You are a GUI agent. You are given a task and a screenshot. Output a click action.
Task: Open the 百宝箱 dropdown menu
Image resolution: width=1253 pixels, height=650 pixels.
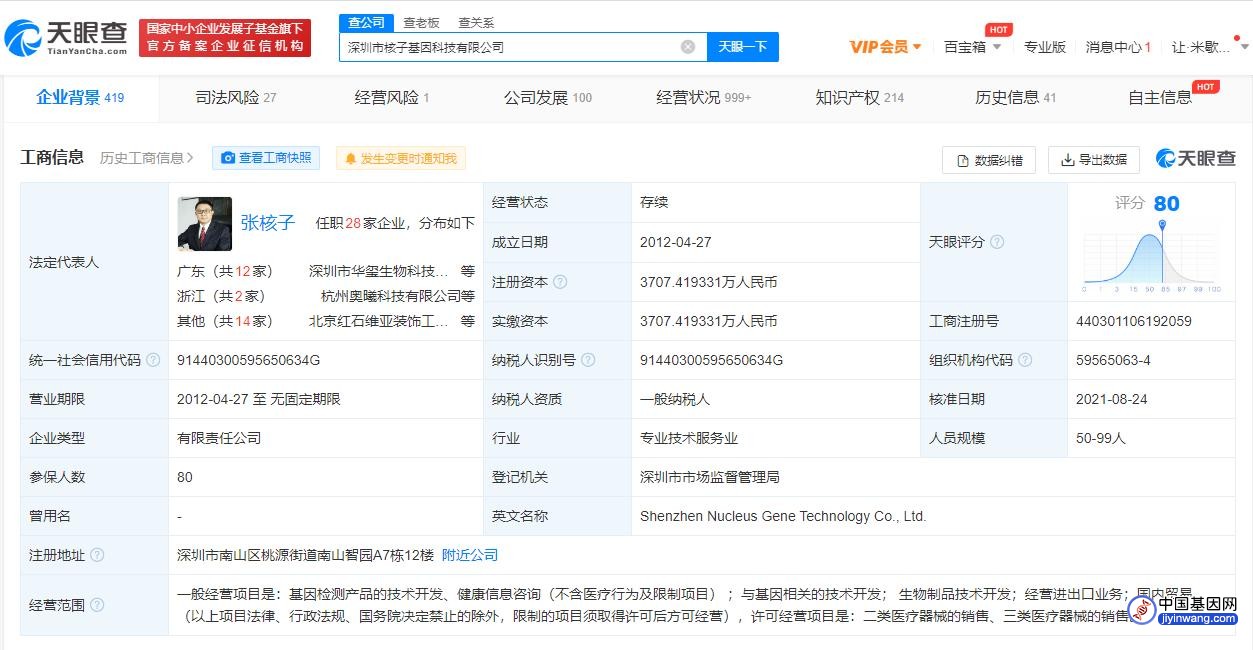click(972, 47)
